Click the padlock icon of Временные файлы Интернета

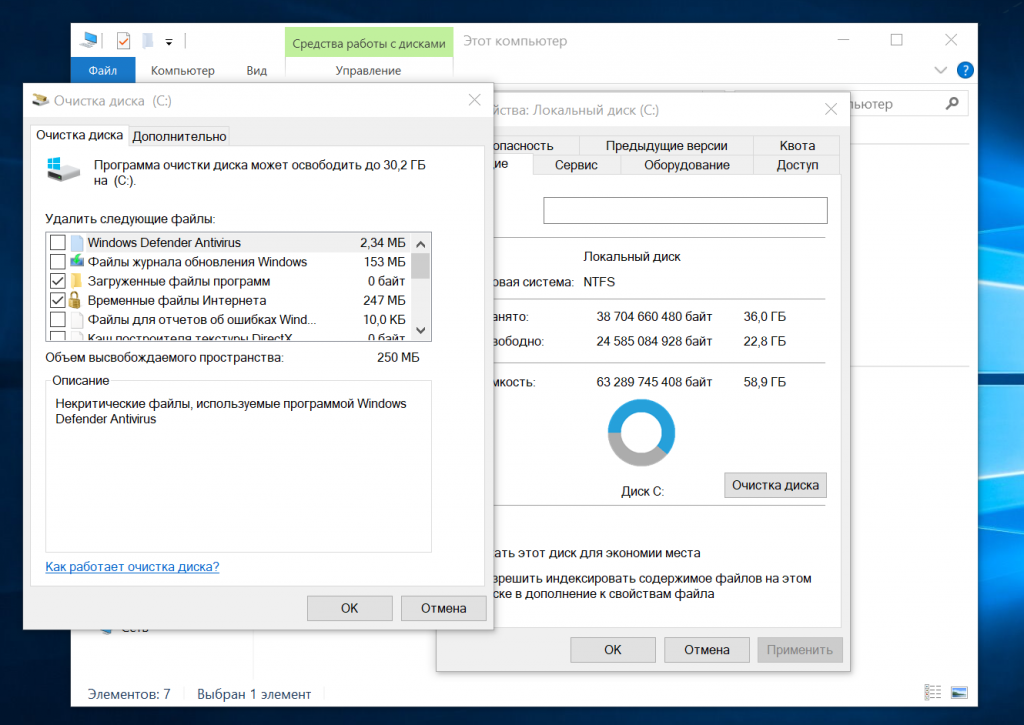point(75,300)
